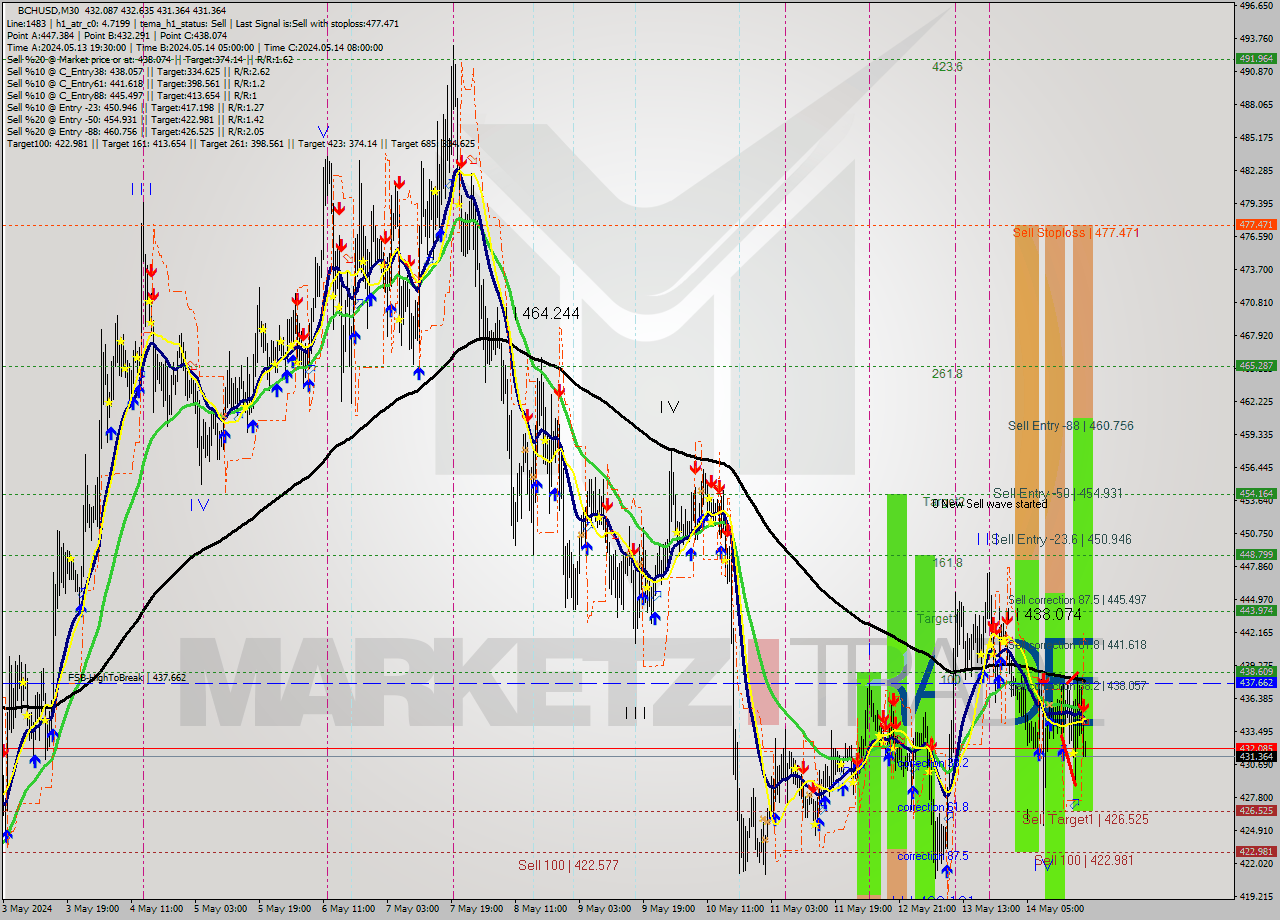Click the 'Target100: 422.981' summary line
Viewport: 1280px width, 920px height.
pos(241,143)
